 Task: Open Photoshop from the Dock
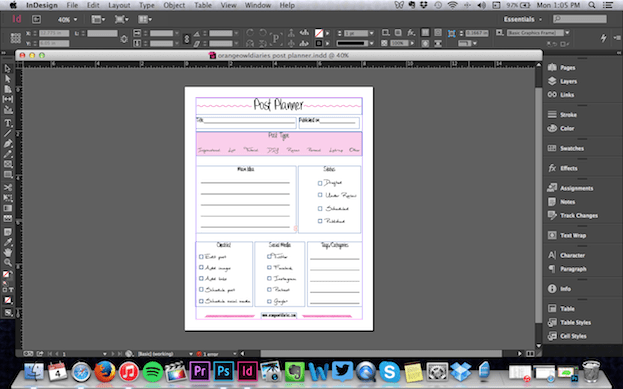224,372
